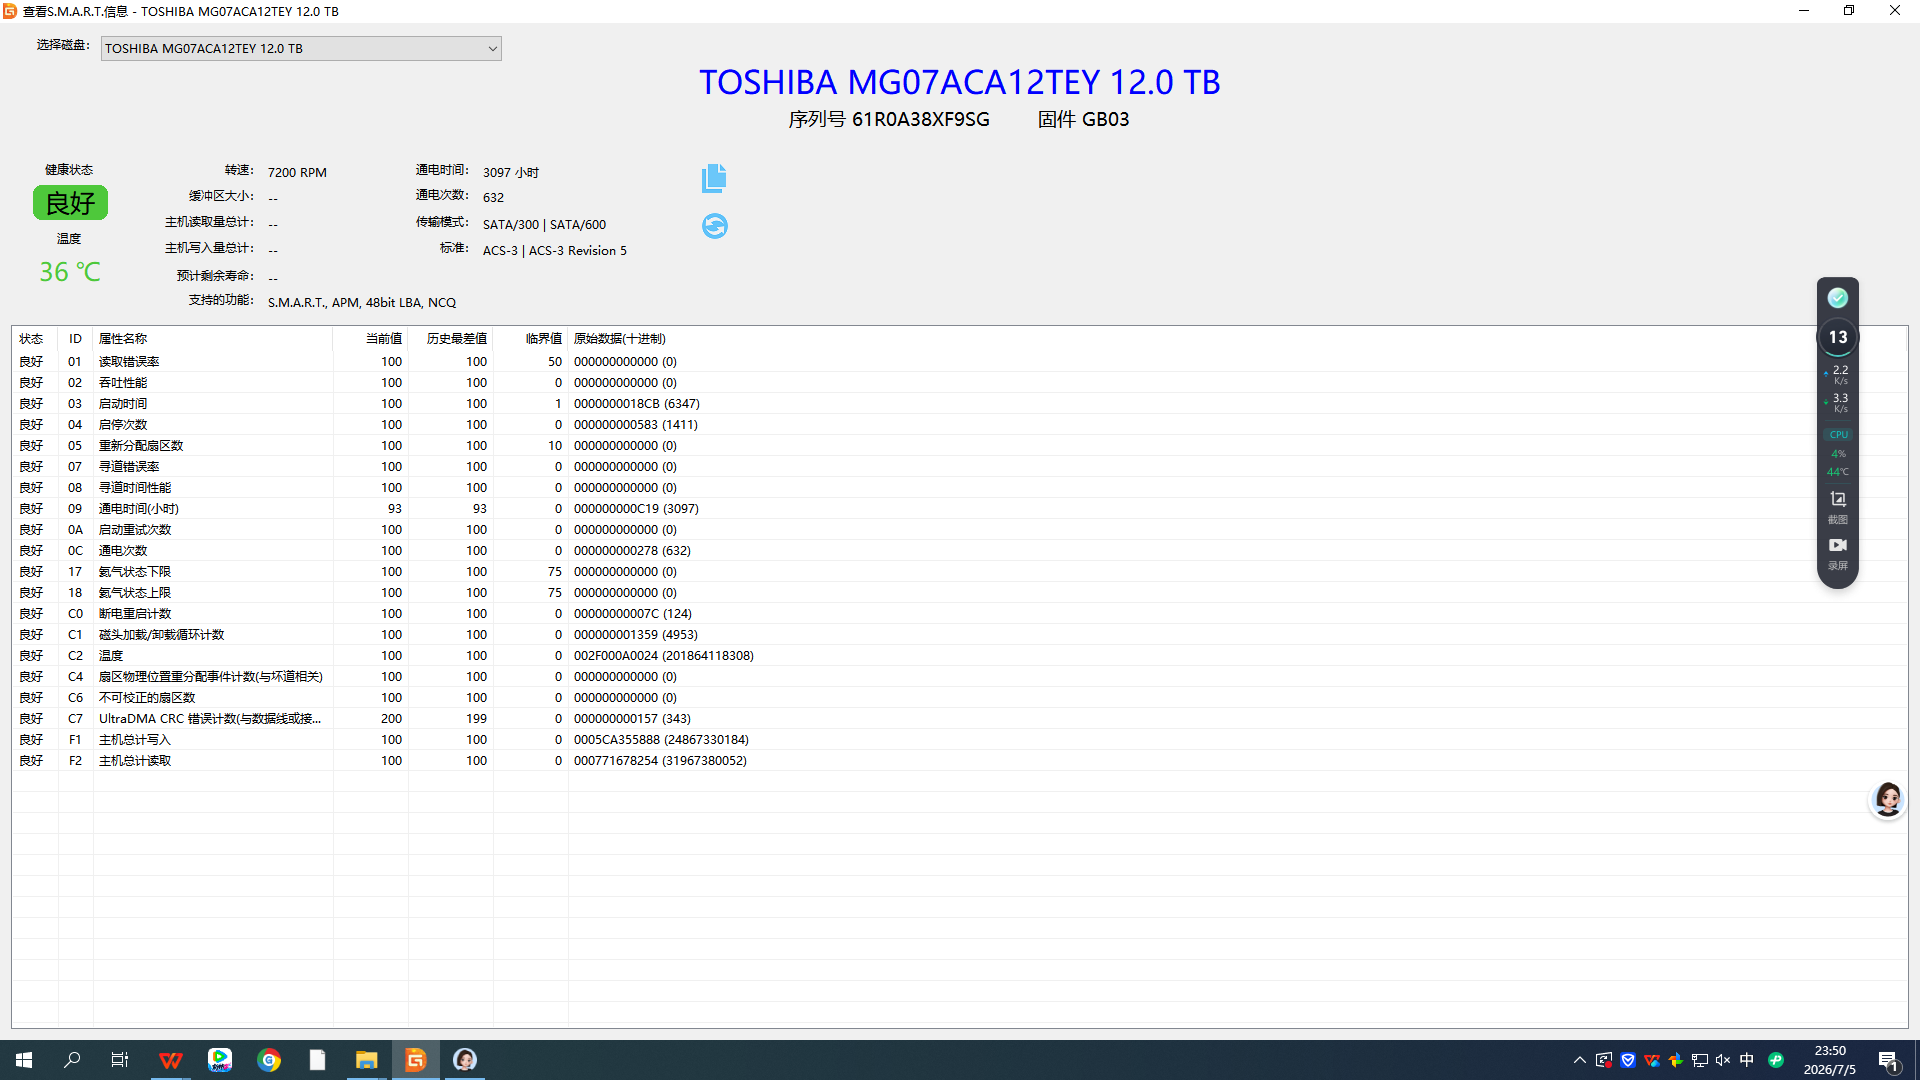The width and height of the screenshot is (1920, 1080).
Task: Click the circle showing 13 on widget
Action: (1838, 337)
